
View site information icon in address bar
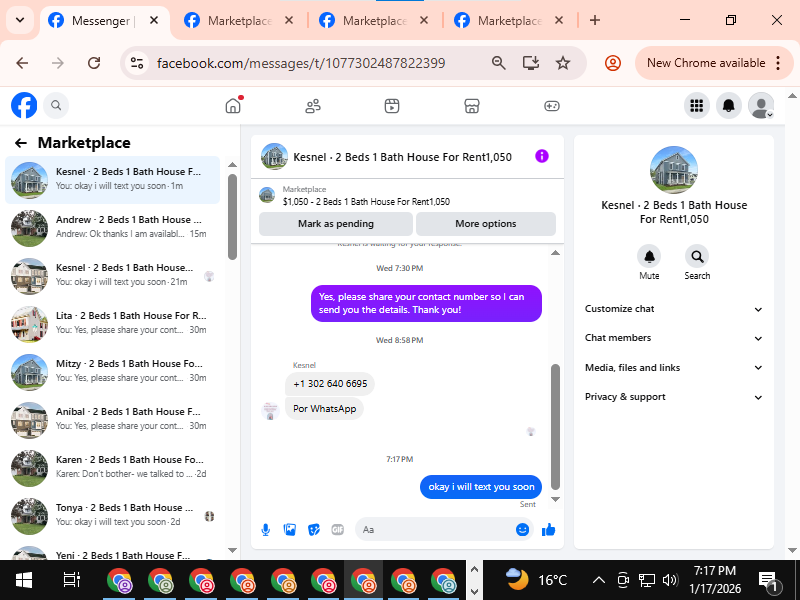click(x=137, y=63)
